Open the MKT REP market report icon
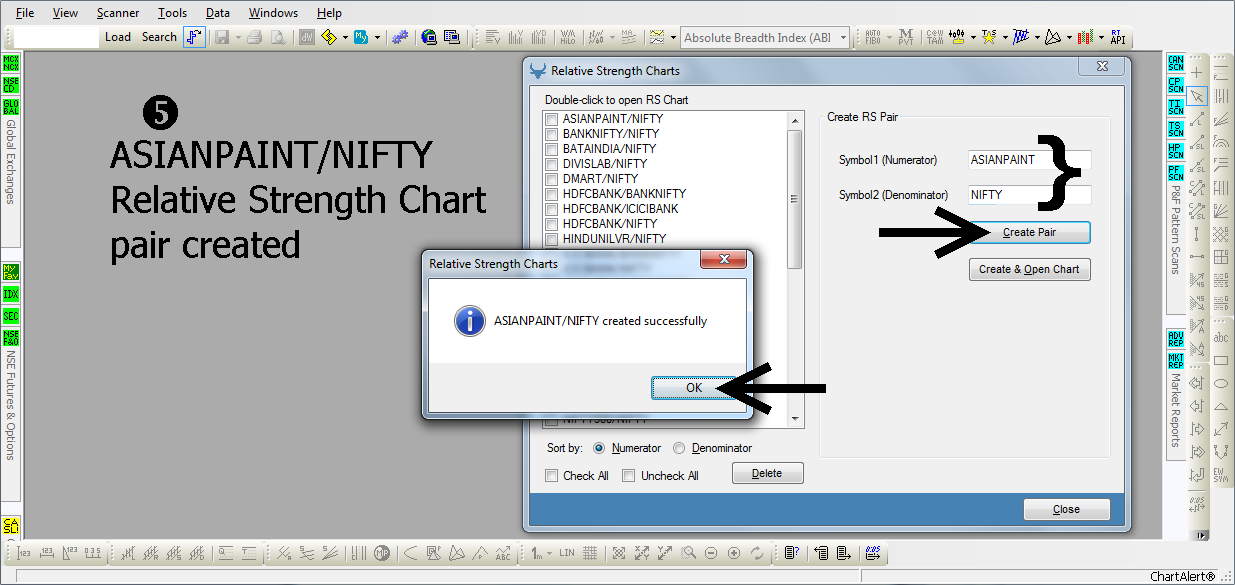This screenshot has height=585, width=1235. [x=1176, y=361]
